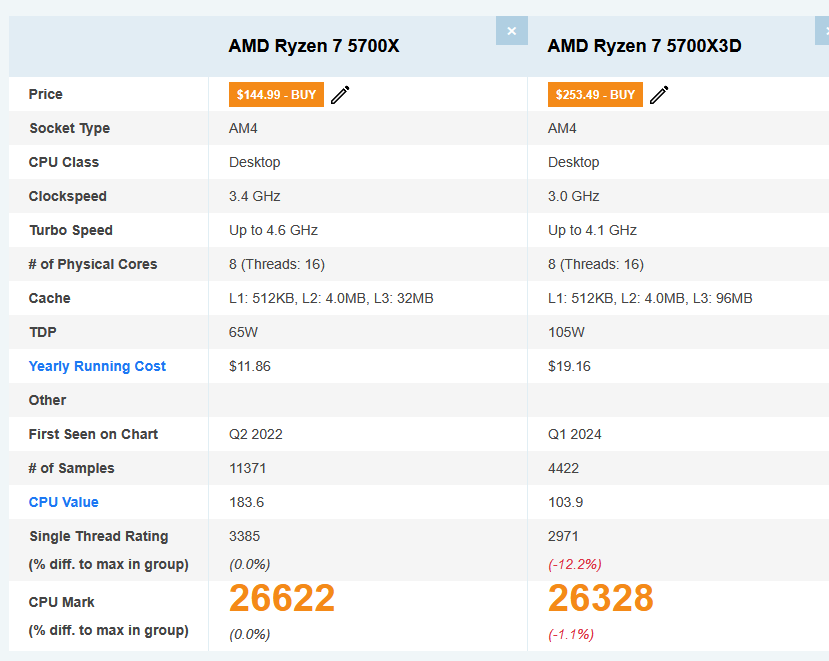This screenshot has height=661, width=829.
Task: Click Q2 2022 first seen value
Action: [x=255, y=434]
